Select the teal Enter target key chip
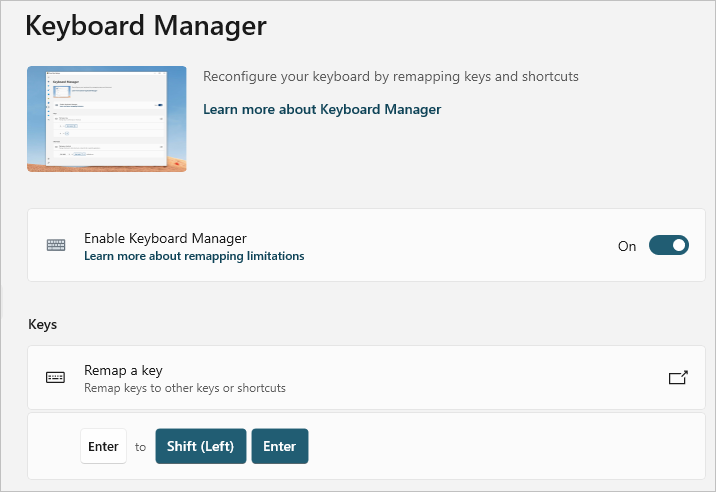 point(280,446)
